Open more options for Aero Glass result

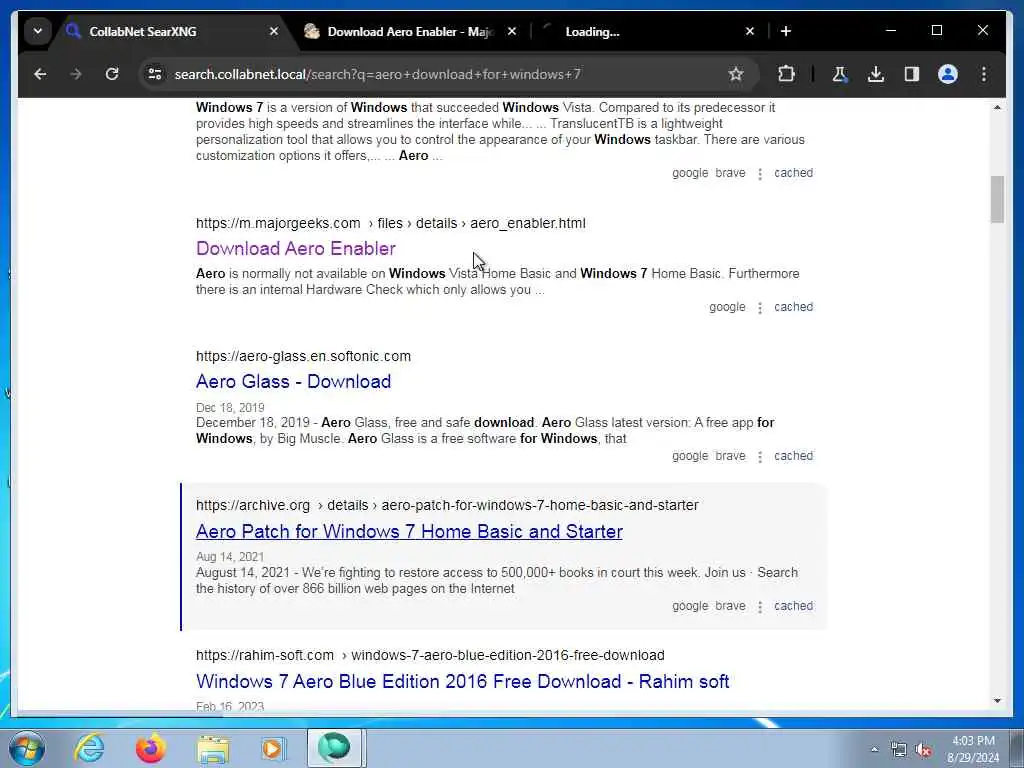[760, 456]
